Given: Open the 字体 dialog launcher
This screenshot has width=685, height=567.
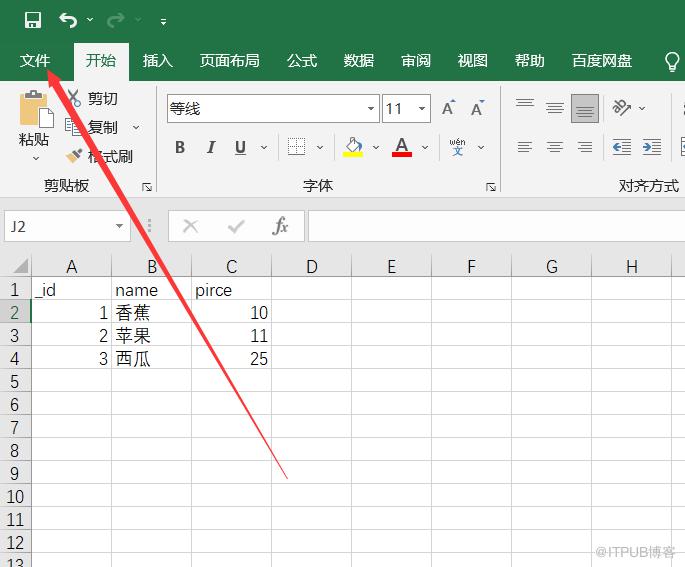Looking at the screenshot, I should point(491,187).
